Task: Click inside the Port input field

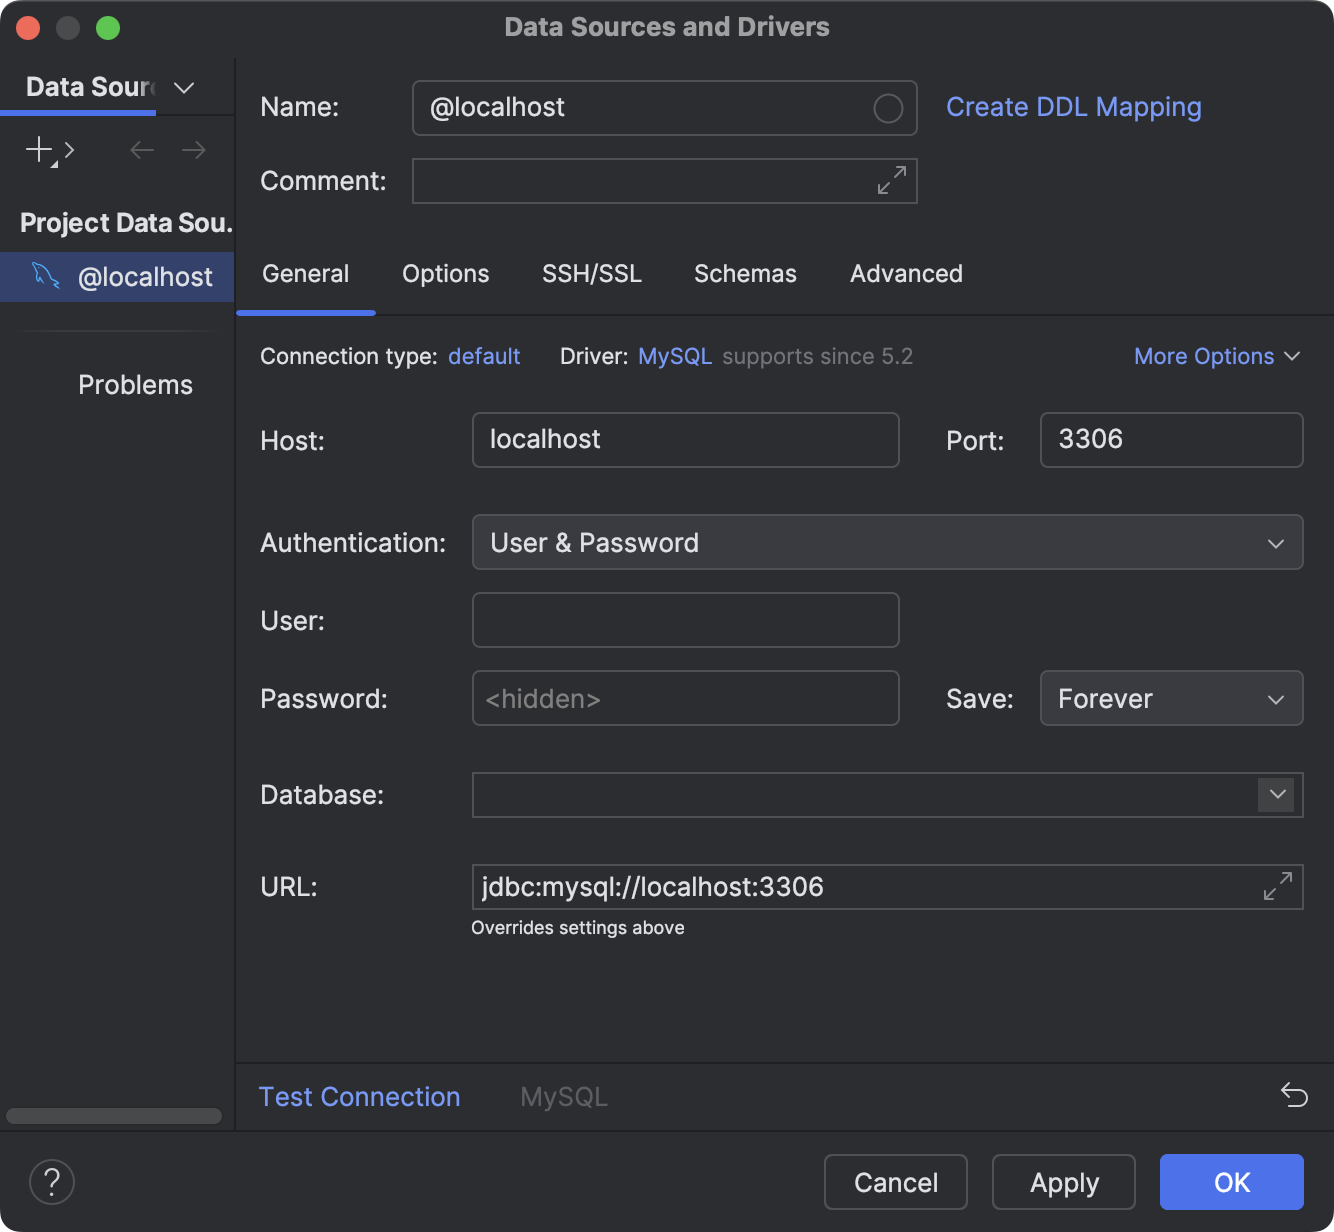Action: 1170,440
